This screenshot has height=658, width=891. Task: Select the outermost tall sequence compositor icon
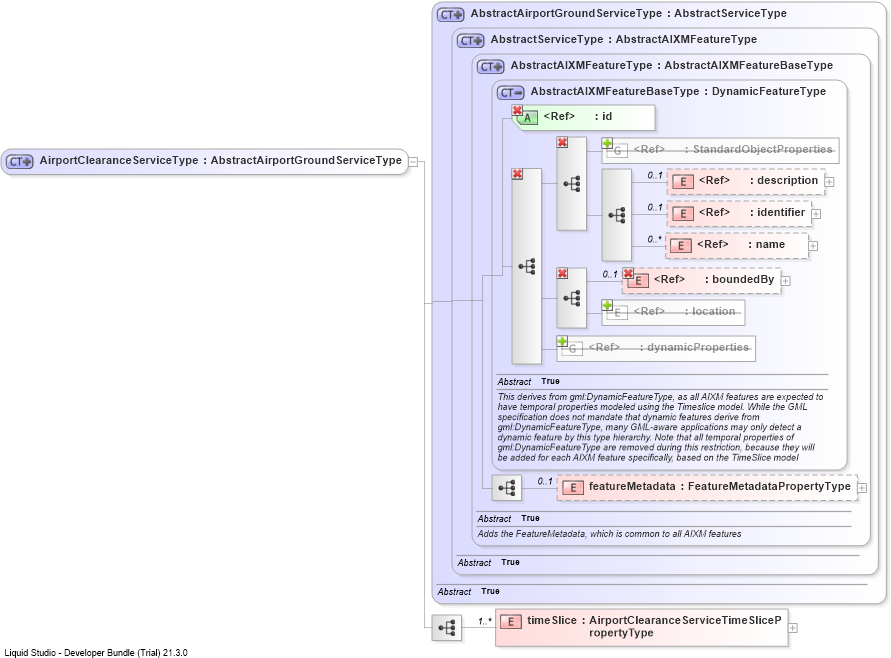527,266
